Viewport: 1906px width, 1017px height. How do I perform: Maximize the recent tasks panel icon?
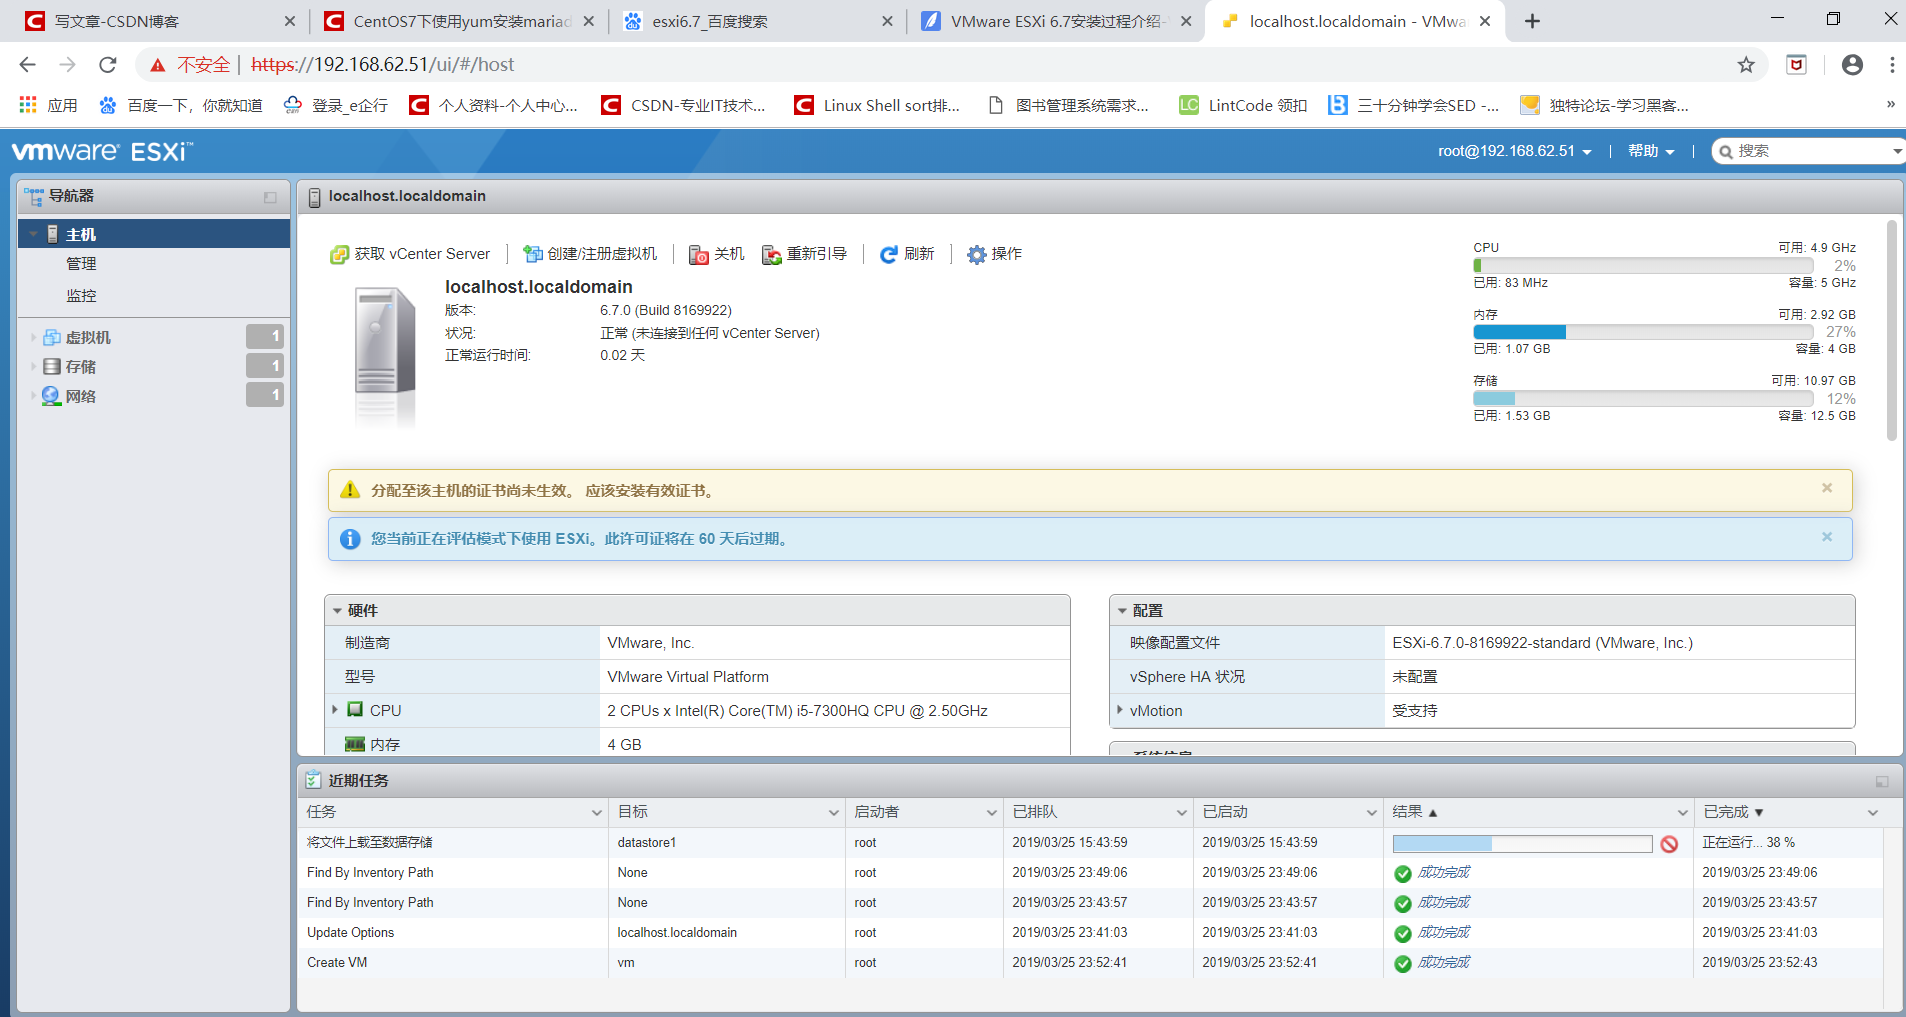click(x=1882, y=781)
